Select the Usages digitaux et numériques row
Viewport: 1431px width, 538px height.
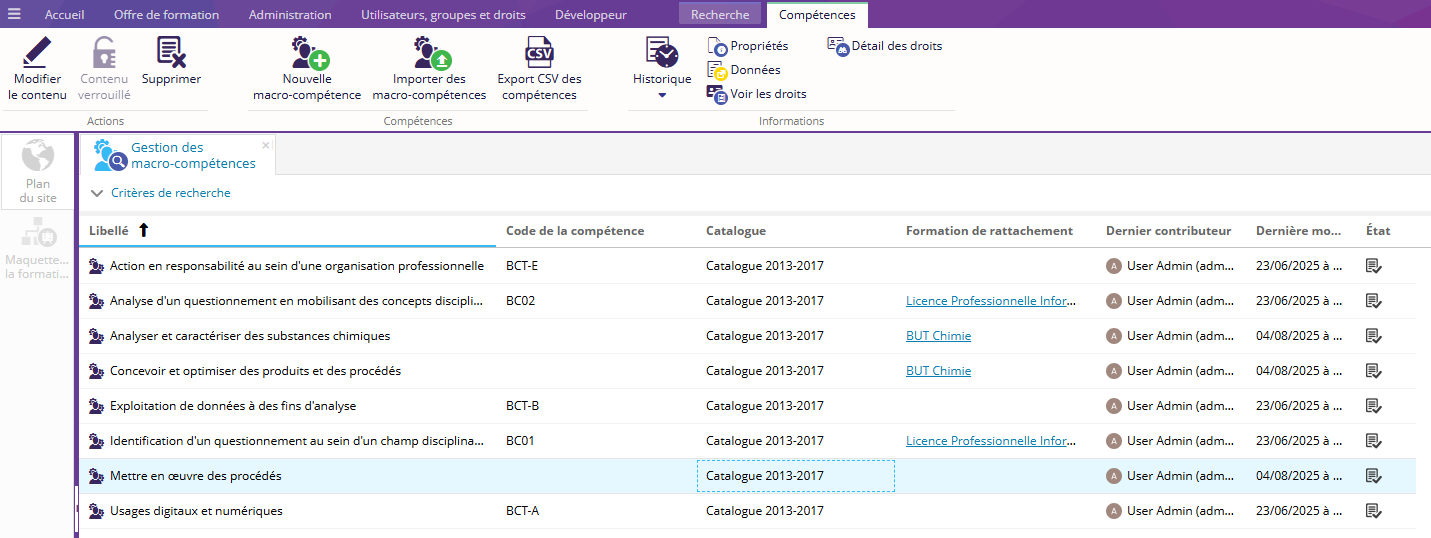196,511
